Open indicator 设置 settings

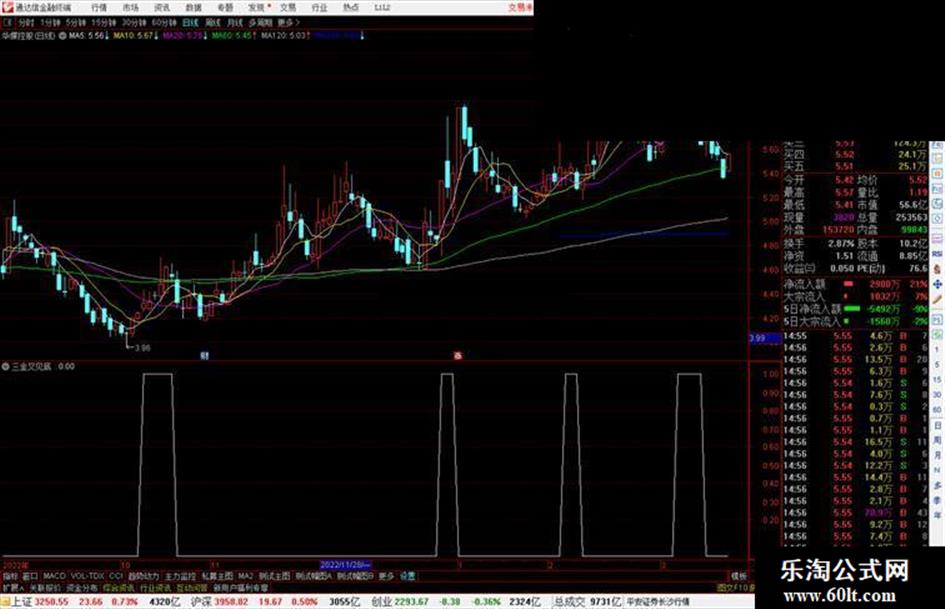click(408, 576)
